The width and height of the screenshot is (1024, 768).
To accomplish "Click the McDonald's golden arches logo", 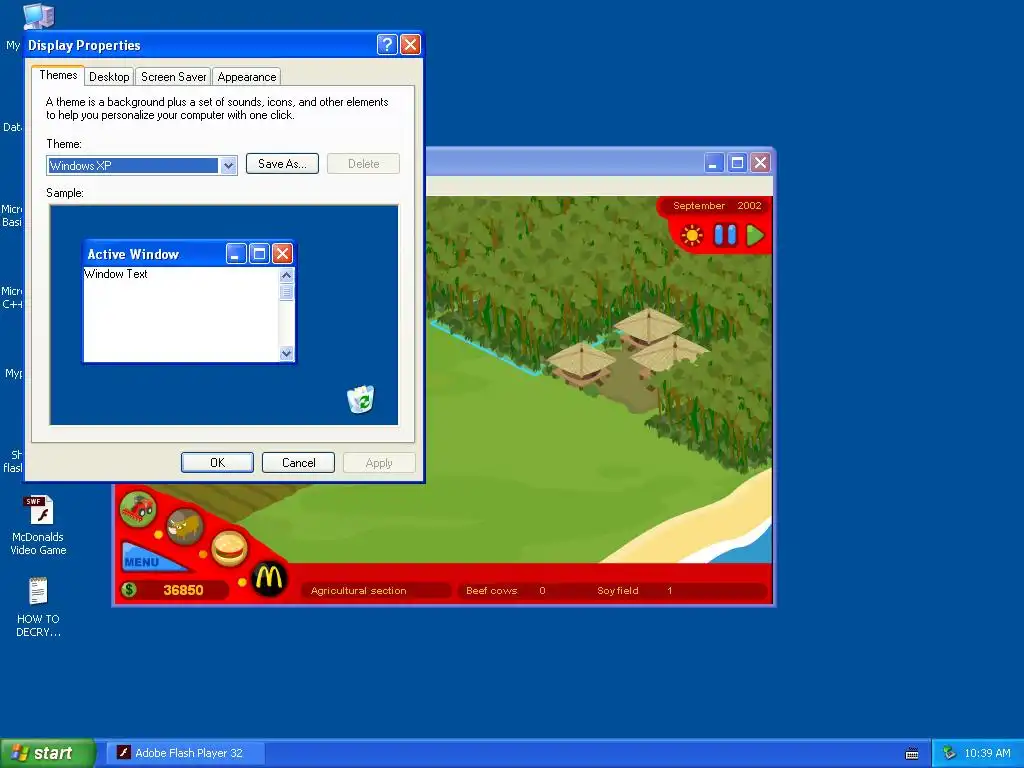I will pyautogui.click(x=269, y=579).
